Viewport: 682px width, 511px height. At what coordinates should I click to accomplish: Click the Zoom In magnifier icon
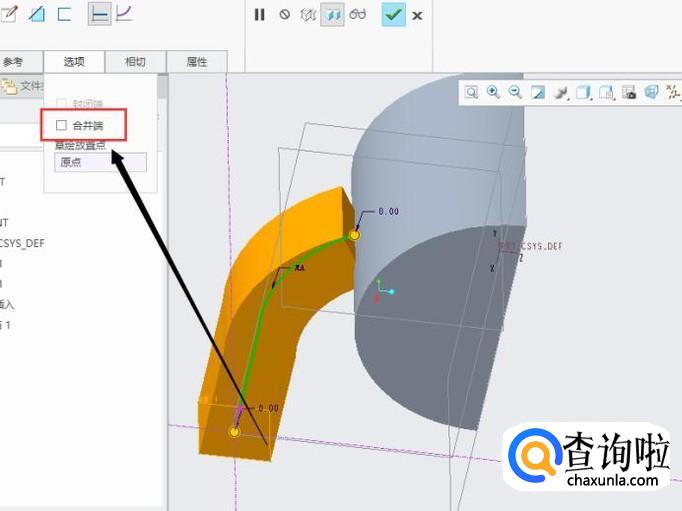coord(493,92)
